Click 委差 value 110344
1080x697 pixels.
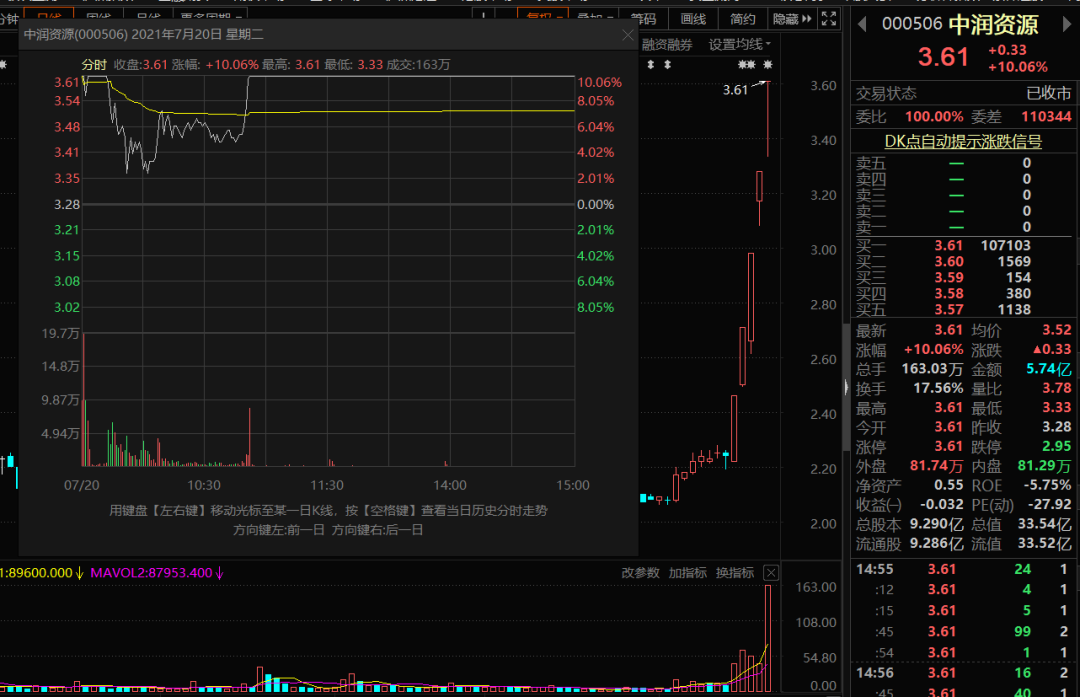click(1046, 117)
